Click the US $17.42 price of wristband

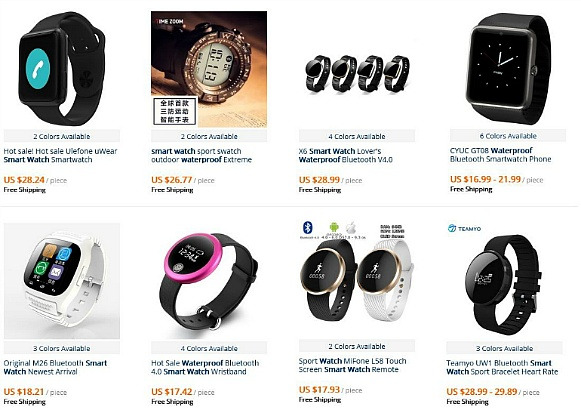point(172,392)
